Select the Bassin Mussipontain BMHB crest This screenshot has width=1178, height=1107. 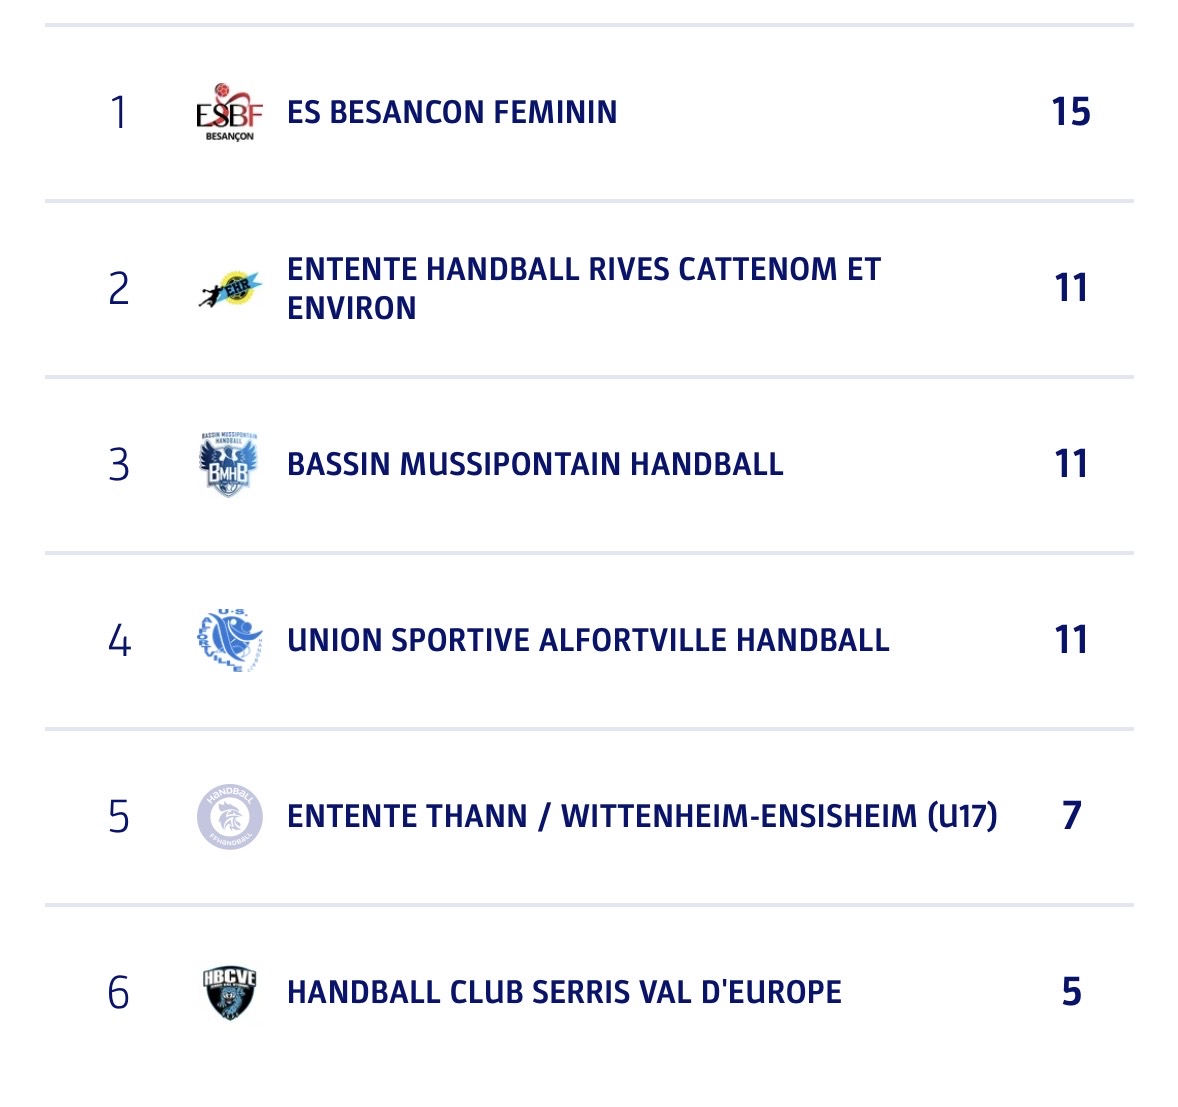coord(229,464)
